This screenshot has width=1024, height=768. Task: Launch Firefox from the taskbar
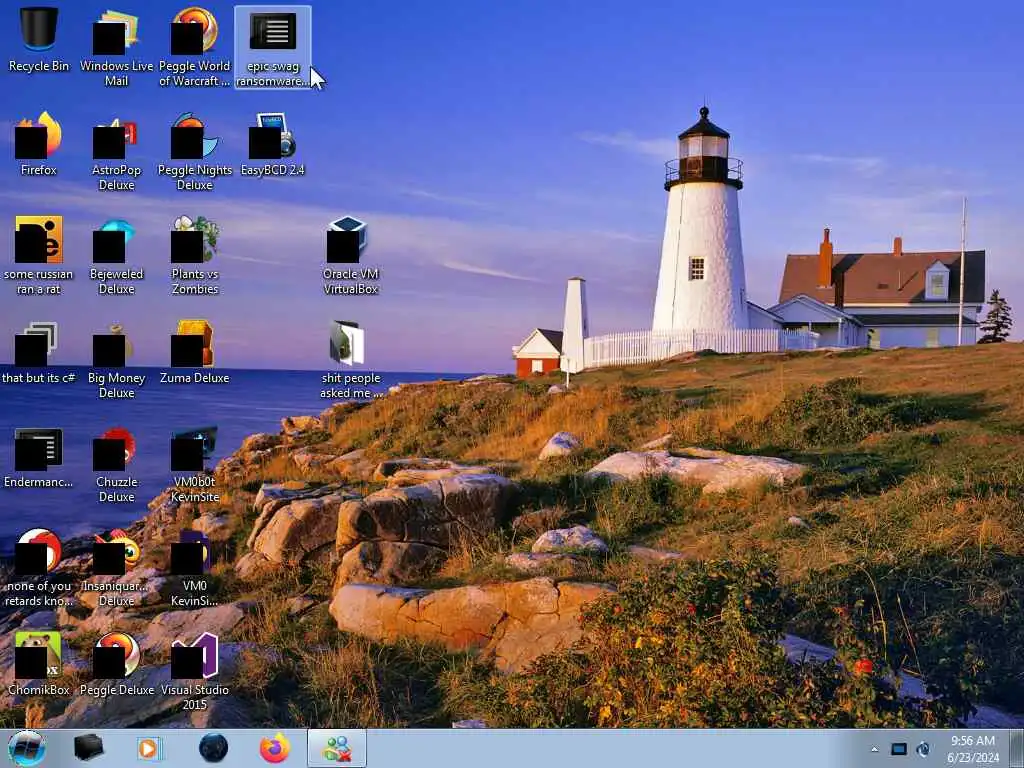click(x=274, y=748)
